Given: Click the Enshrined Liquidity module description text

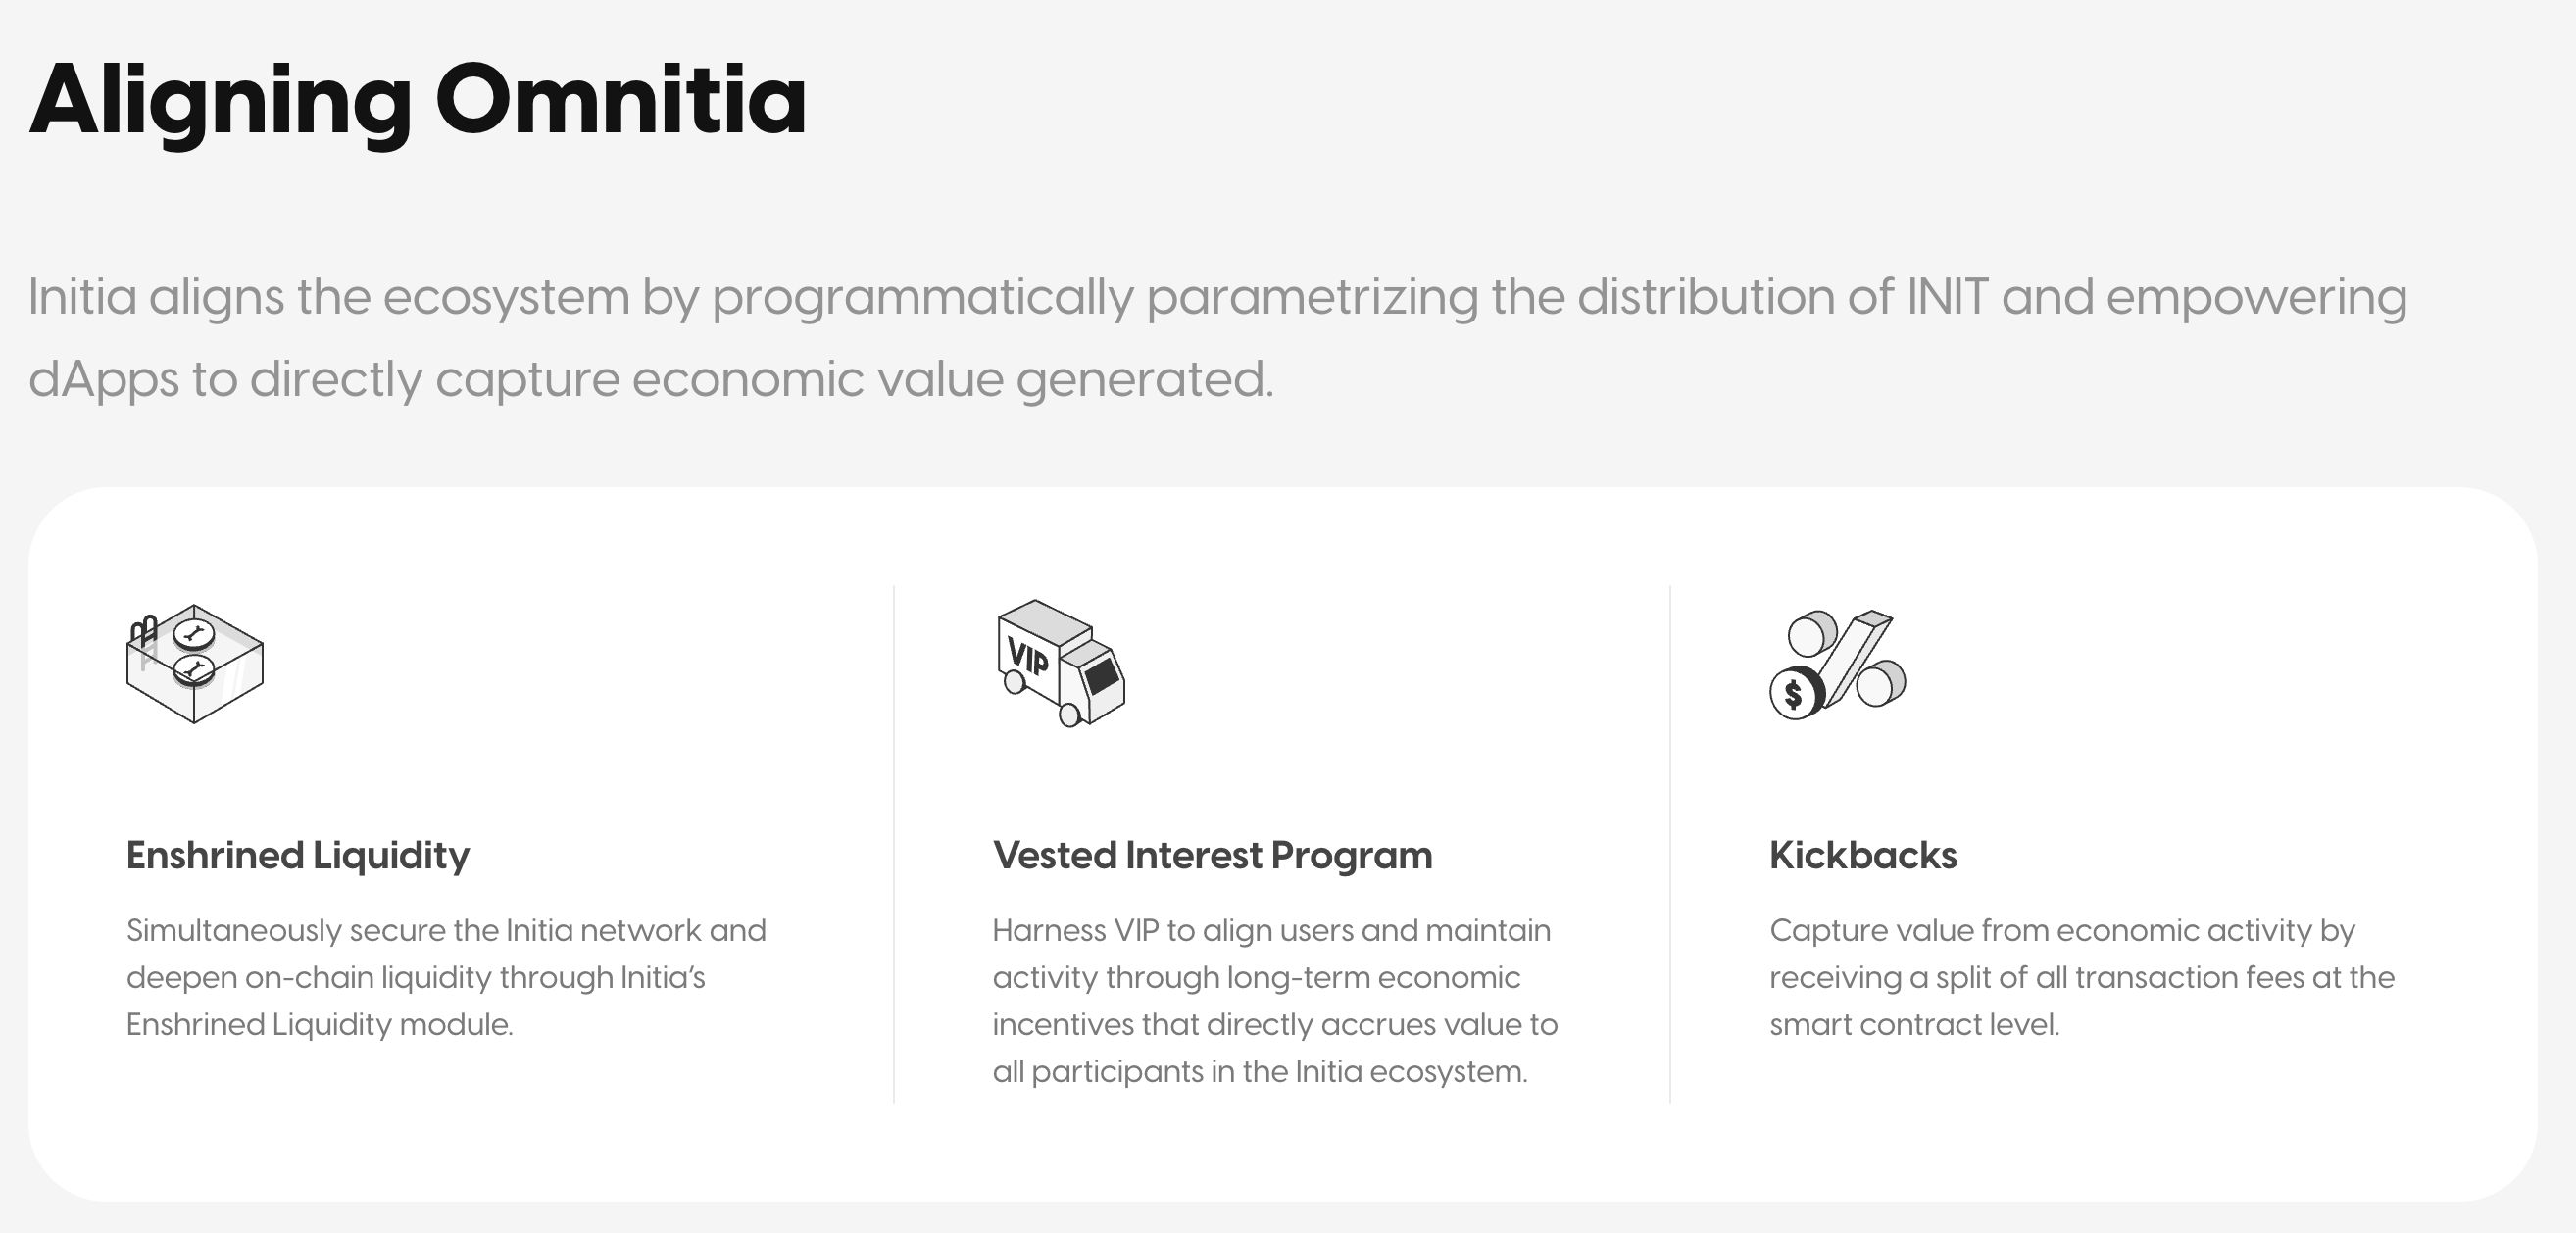Looking at the screenshot, I should pos(445,977).
